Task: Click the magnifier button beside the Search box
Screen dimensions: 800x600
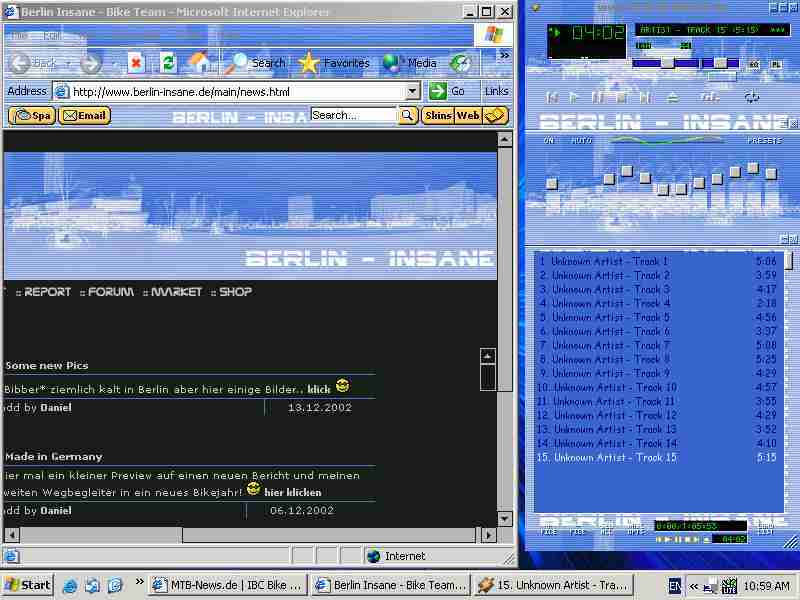Action: (407, 115)
